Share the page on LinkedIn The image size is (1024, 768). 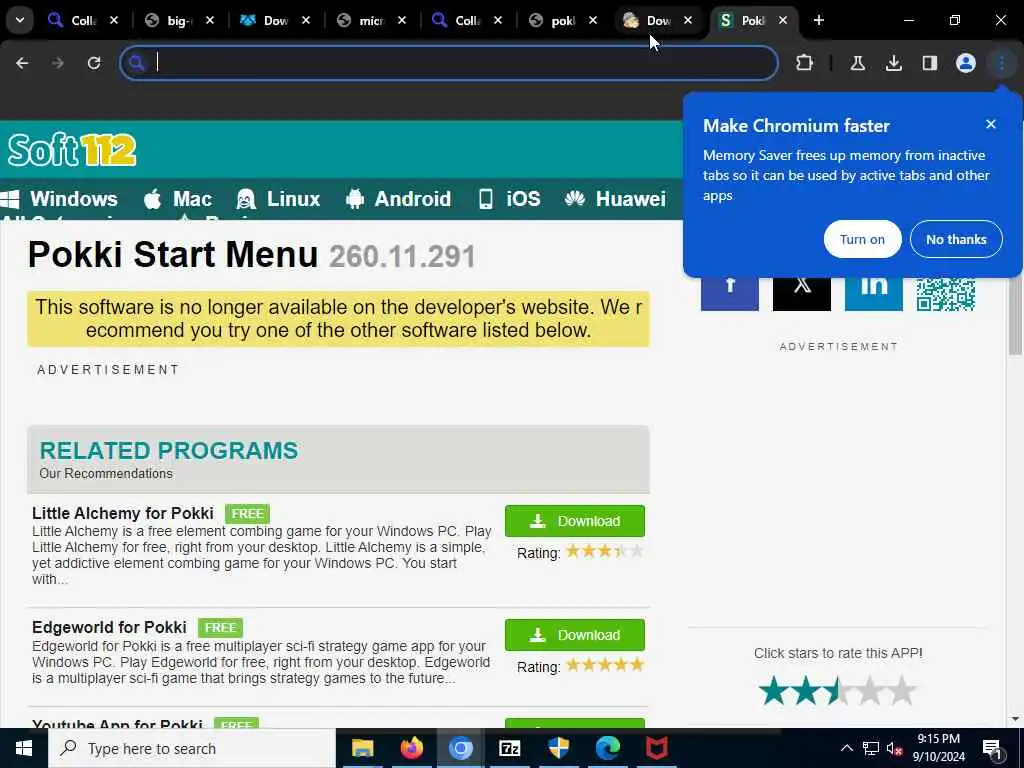(874, 293)
